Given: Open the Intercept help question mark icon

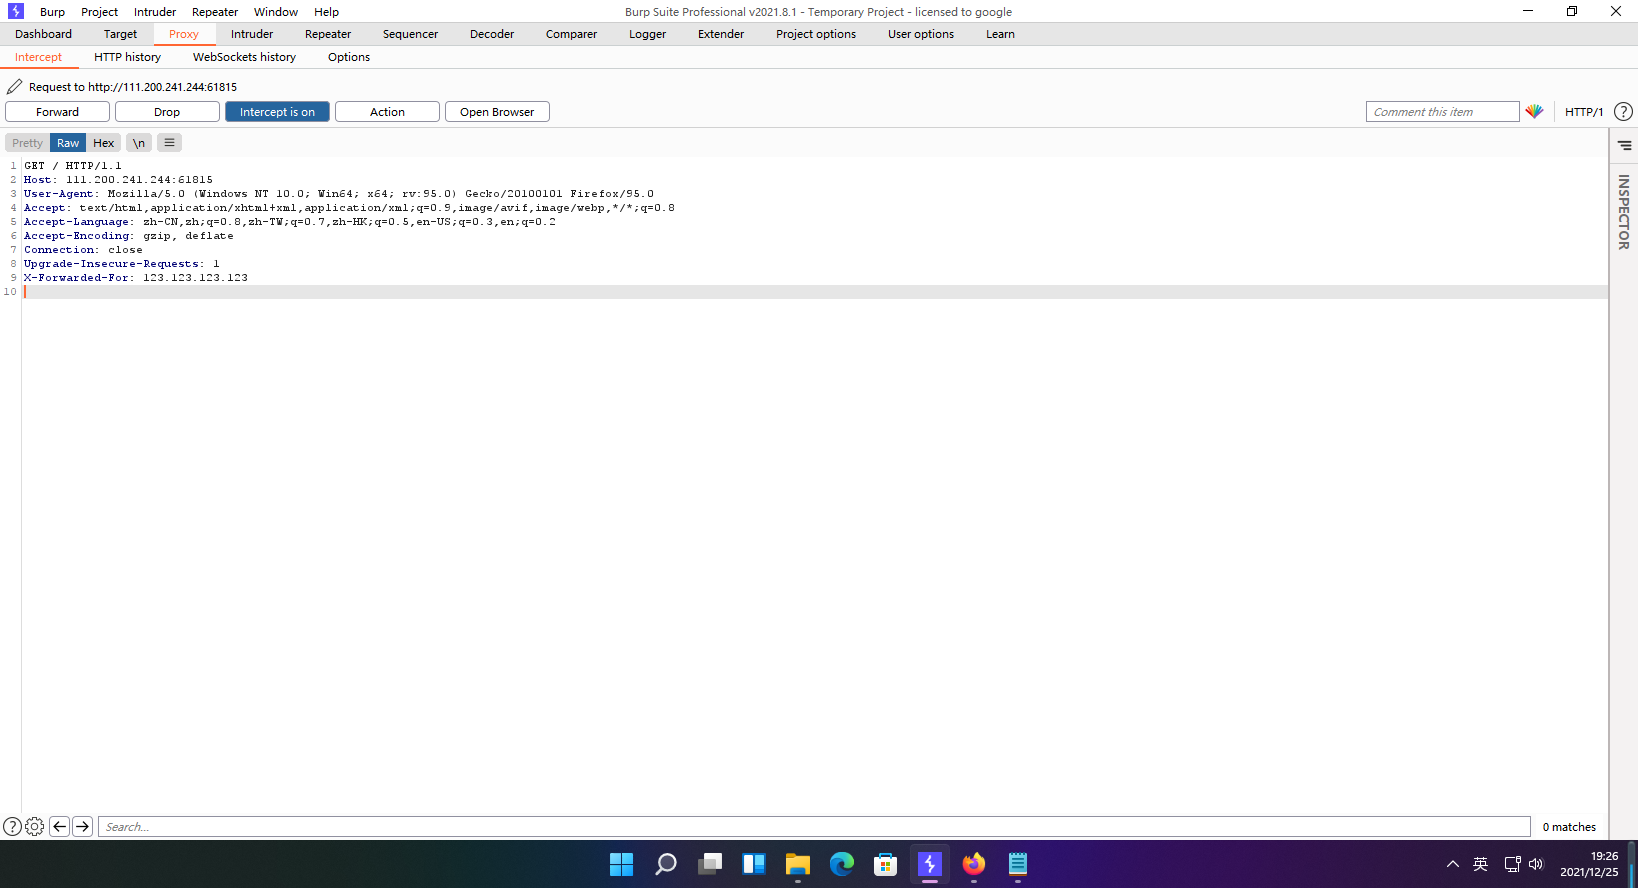Looking at the screenshot, I should pyautogui.click(x=1623, y=112).
